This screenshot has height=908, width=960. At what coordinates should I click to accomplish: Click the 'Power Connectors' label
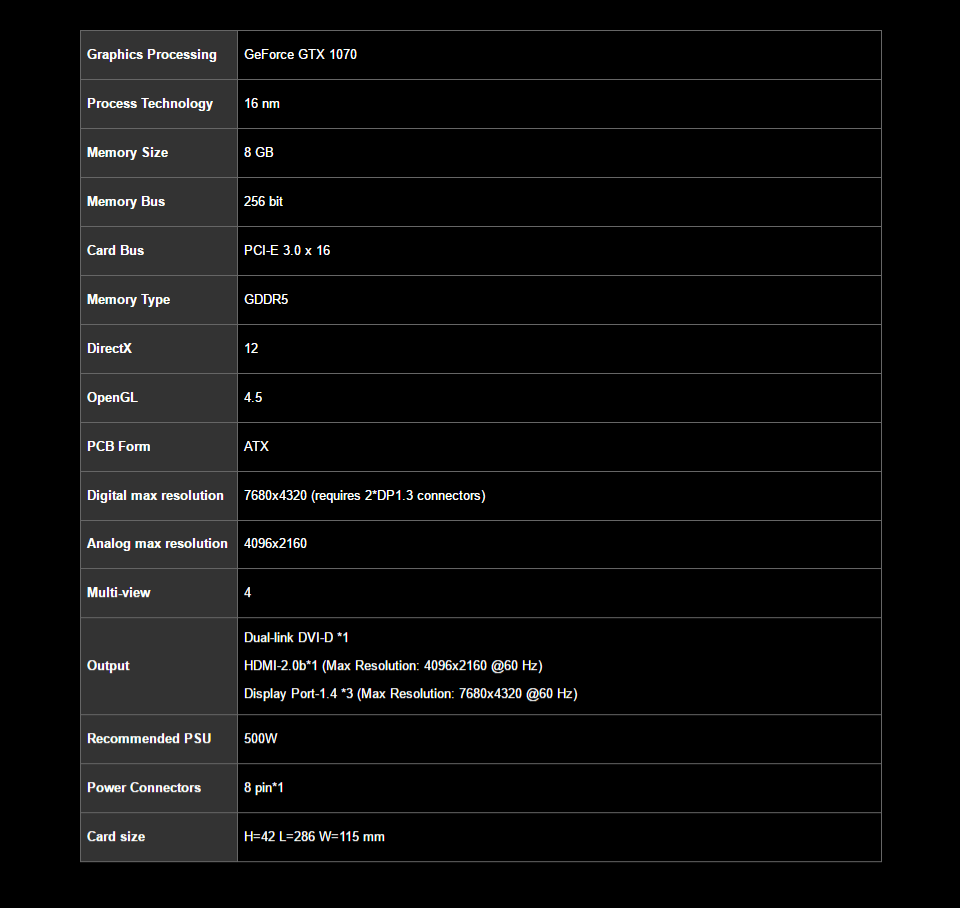pos(144,788)
